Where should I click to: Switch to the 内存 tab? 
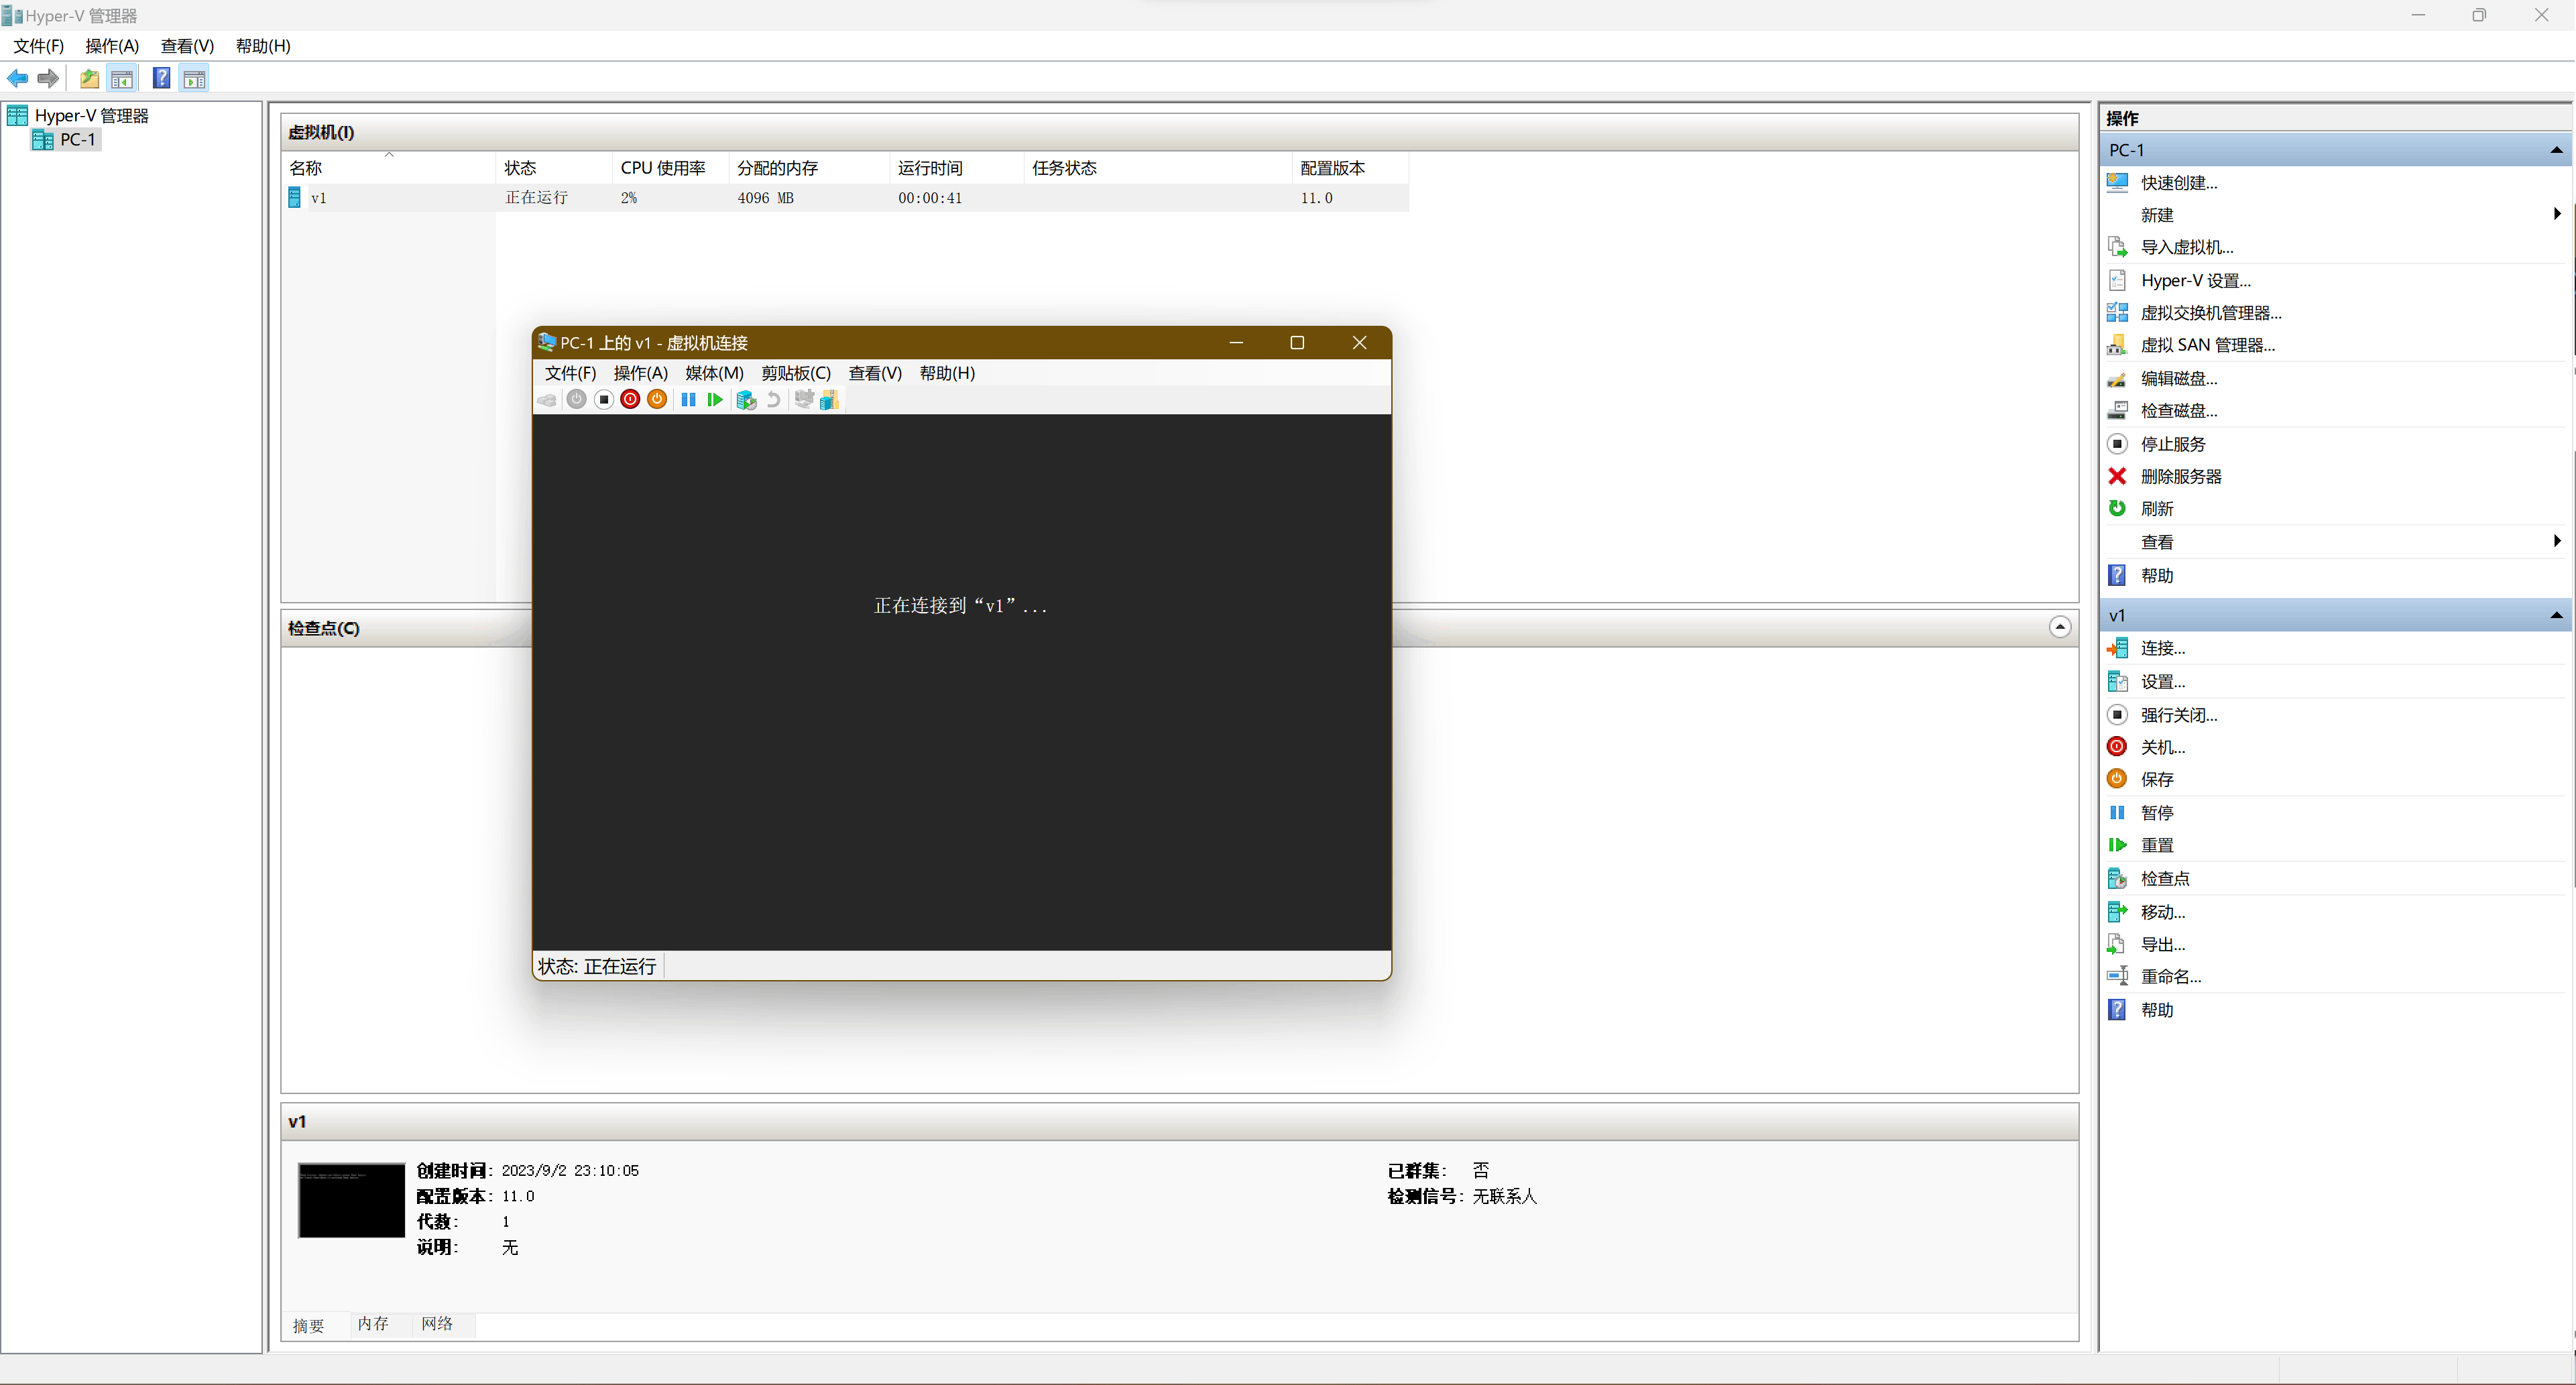[373, 1324]
